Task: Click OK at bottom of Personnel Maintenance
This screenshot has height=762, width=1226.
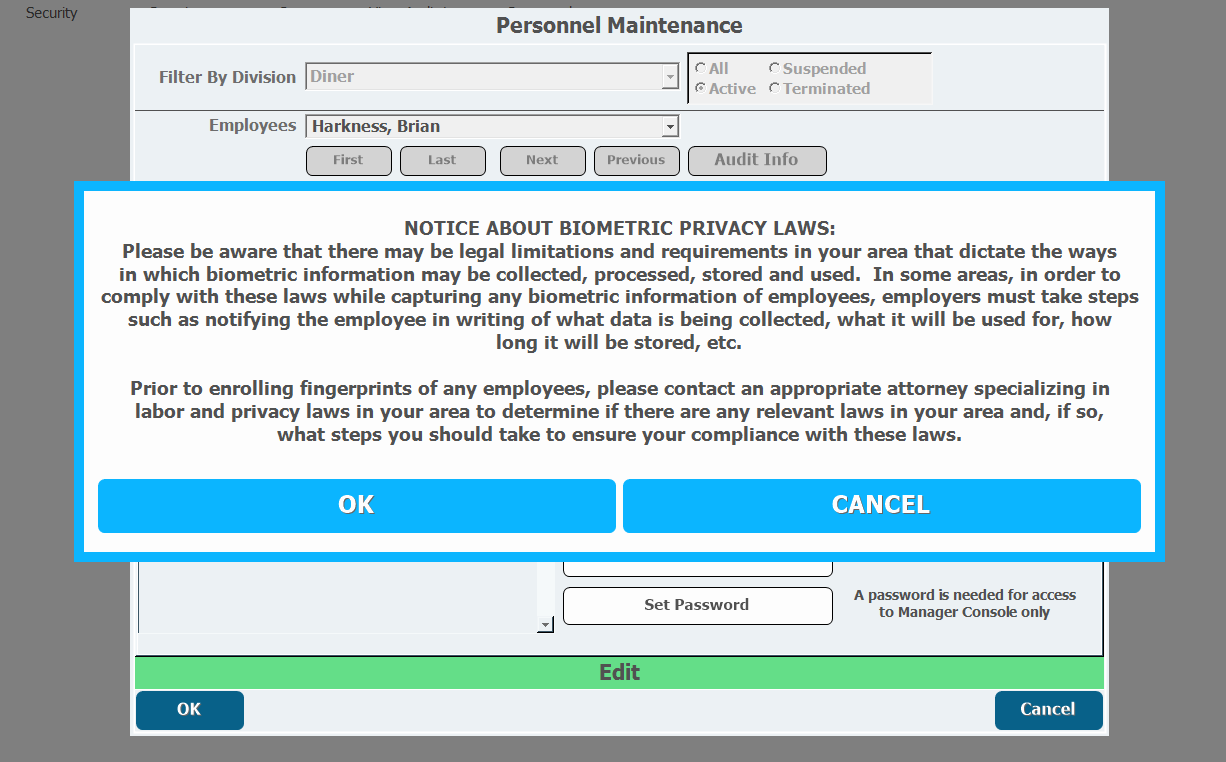Action: 189,710
